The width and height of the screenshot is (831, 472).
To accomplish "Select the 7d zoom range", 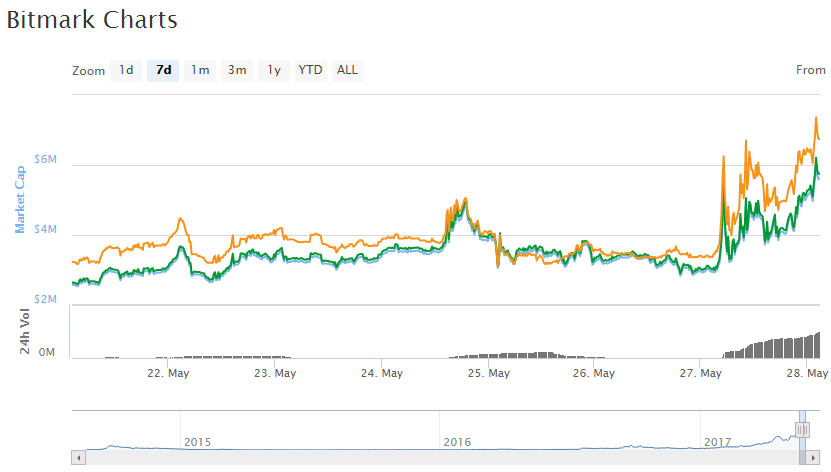I will click(163, 70).
